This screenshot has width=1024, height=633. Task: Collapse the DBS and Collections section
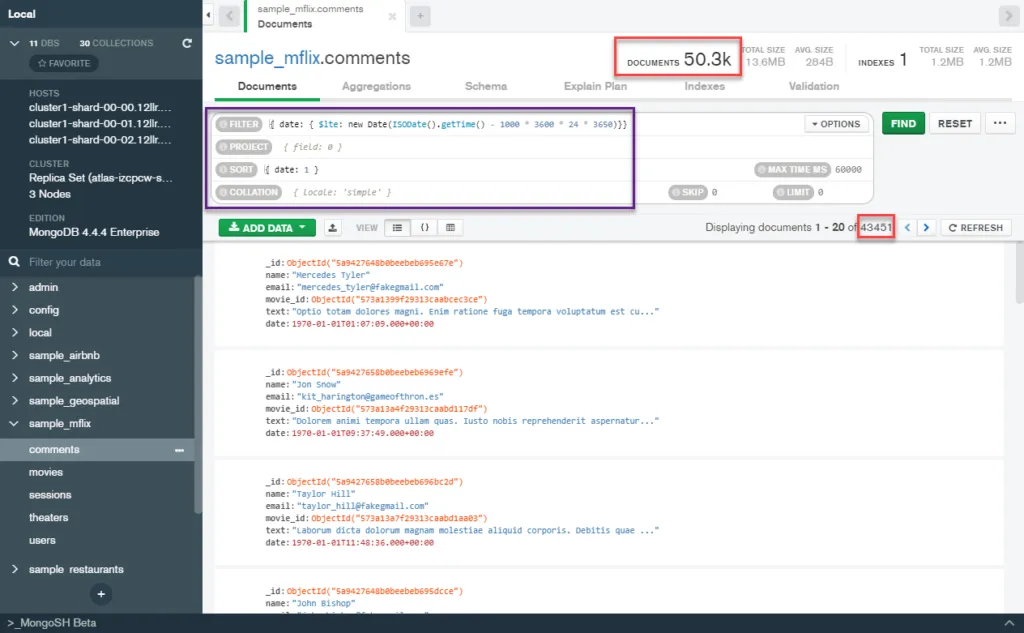[x=15, y=43]
